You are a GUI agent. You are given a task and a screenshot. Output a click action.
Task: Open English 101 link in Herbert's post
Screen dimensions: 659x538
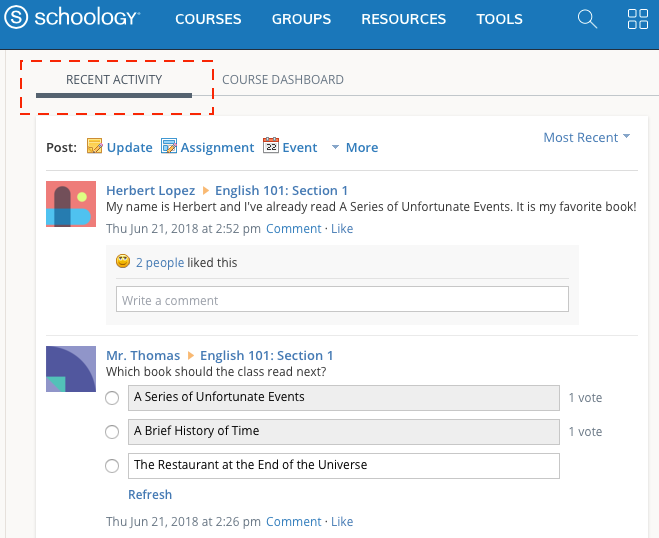[x=282, y=190]
